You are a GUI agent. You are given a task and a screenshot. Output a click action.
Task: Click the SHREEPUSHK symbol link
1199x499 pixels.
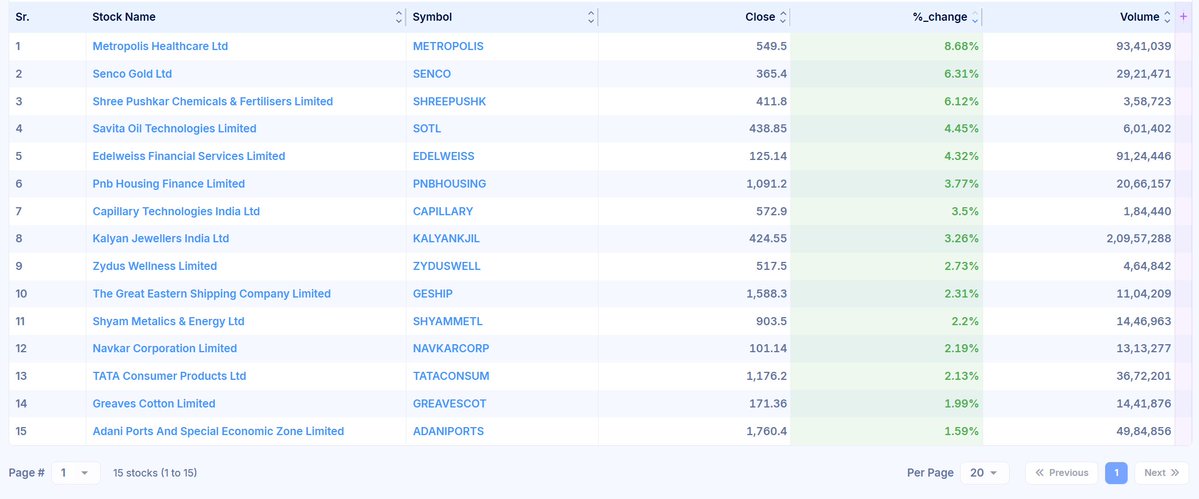[x=450, y=101]
